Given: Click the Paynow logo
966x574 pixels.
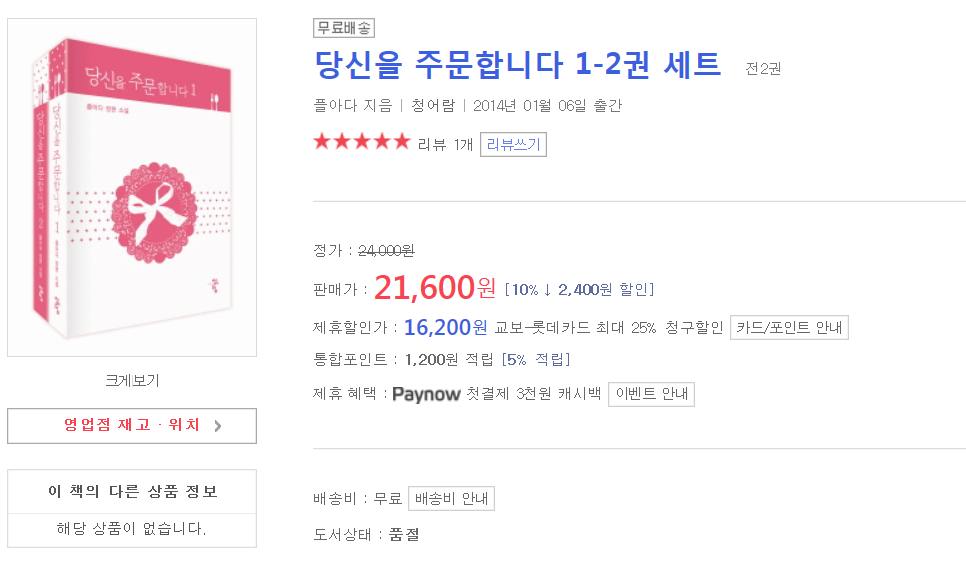Looking at the screenshot, I should pos(426,394).
